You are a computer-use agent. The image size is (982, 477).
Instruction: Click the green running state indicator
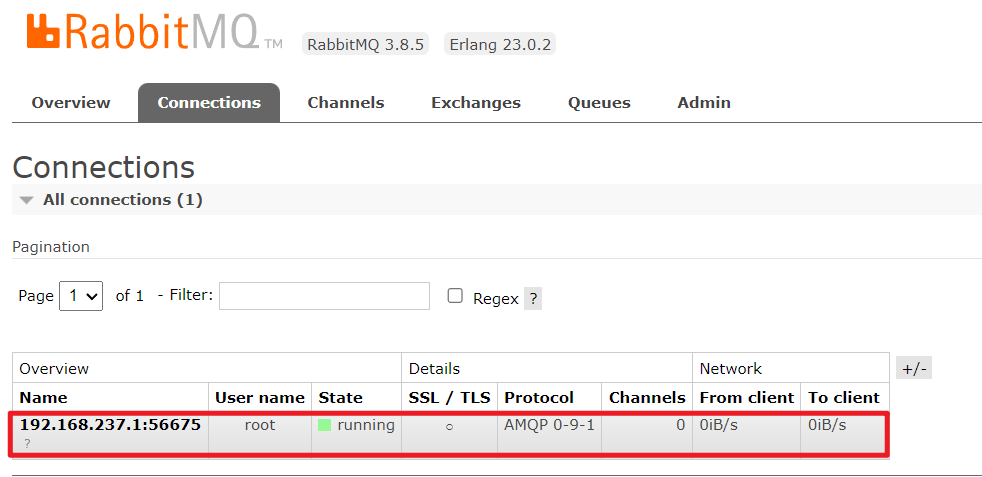pos(324,426)
